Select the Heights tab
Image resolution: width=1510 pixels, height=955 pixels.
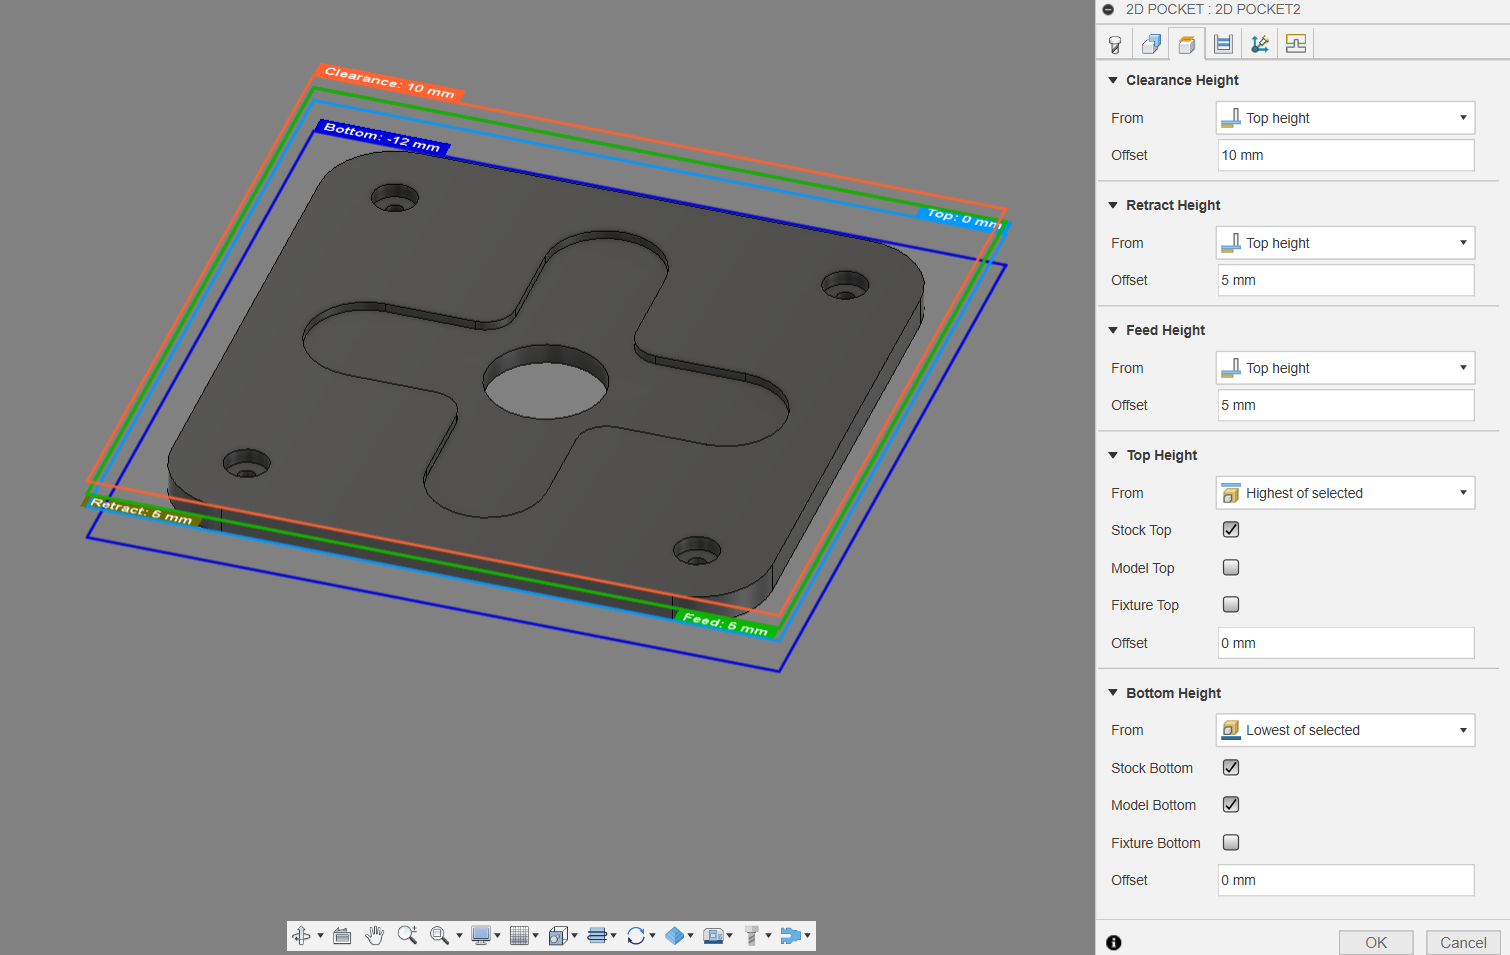click(x=1187, y=44)
